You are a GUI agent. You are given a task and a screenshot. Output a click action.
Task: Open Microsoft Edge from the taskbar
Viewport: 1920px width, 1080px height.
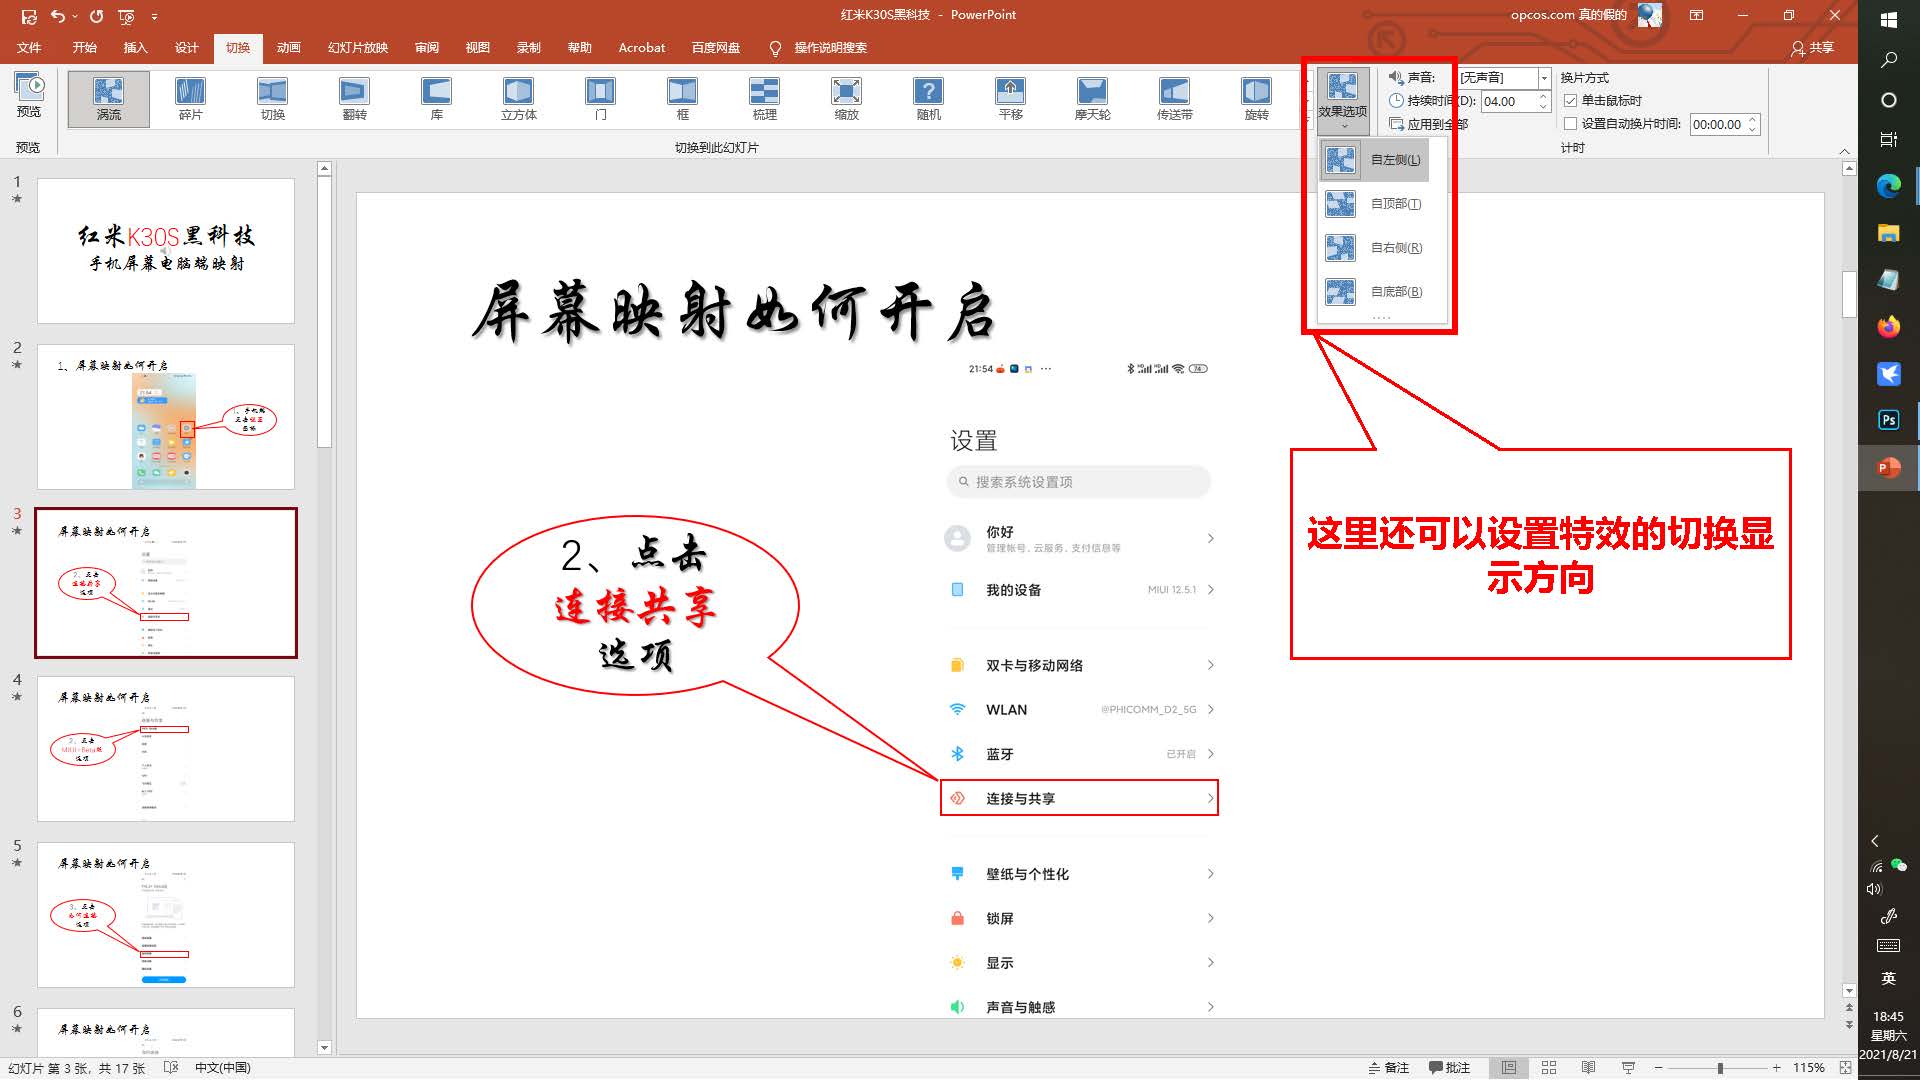click(1888, 186)
